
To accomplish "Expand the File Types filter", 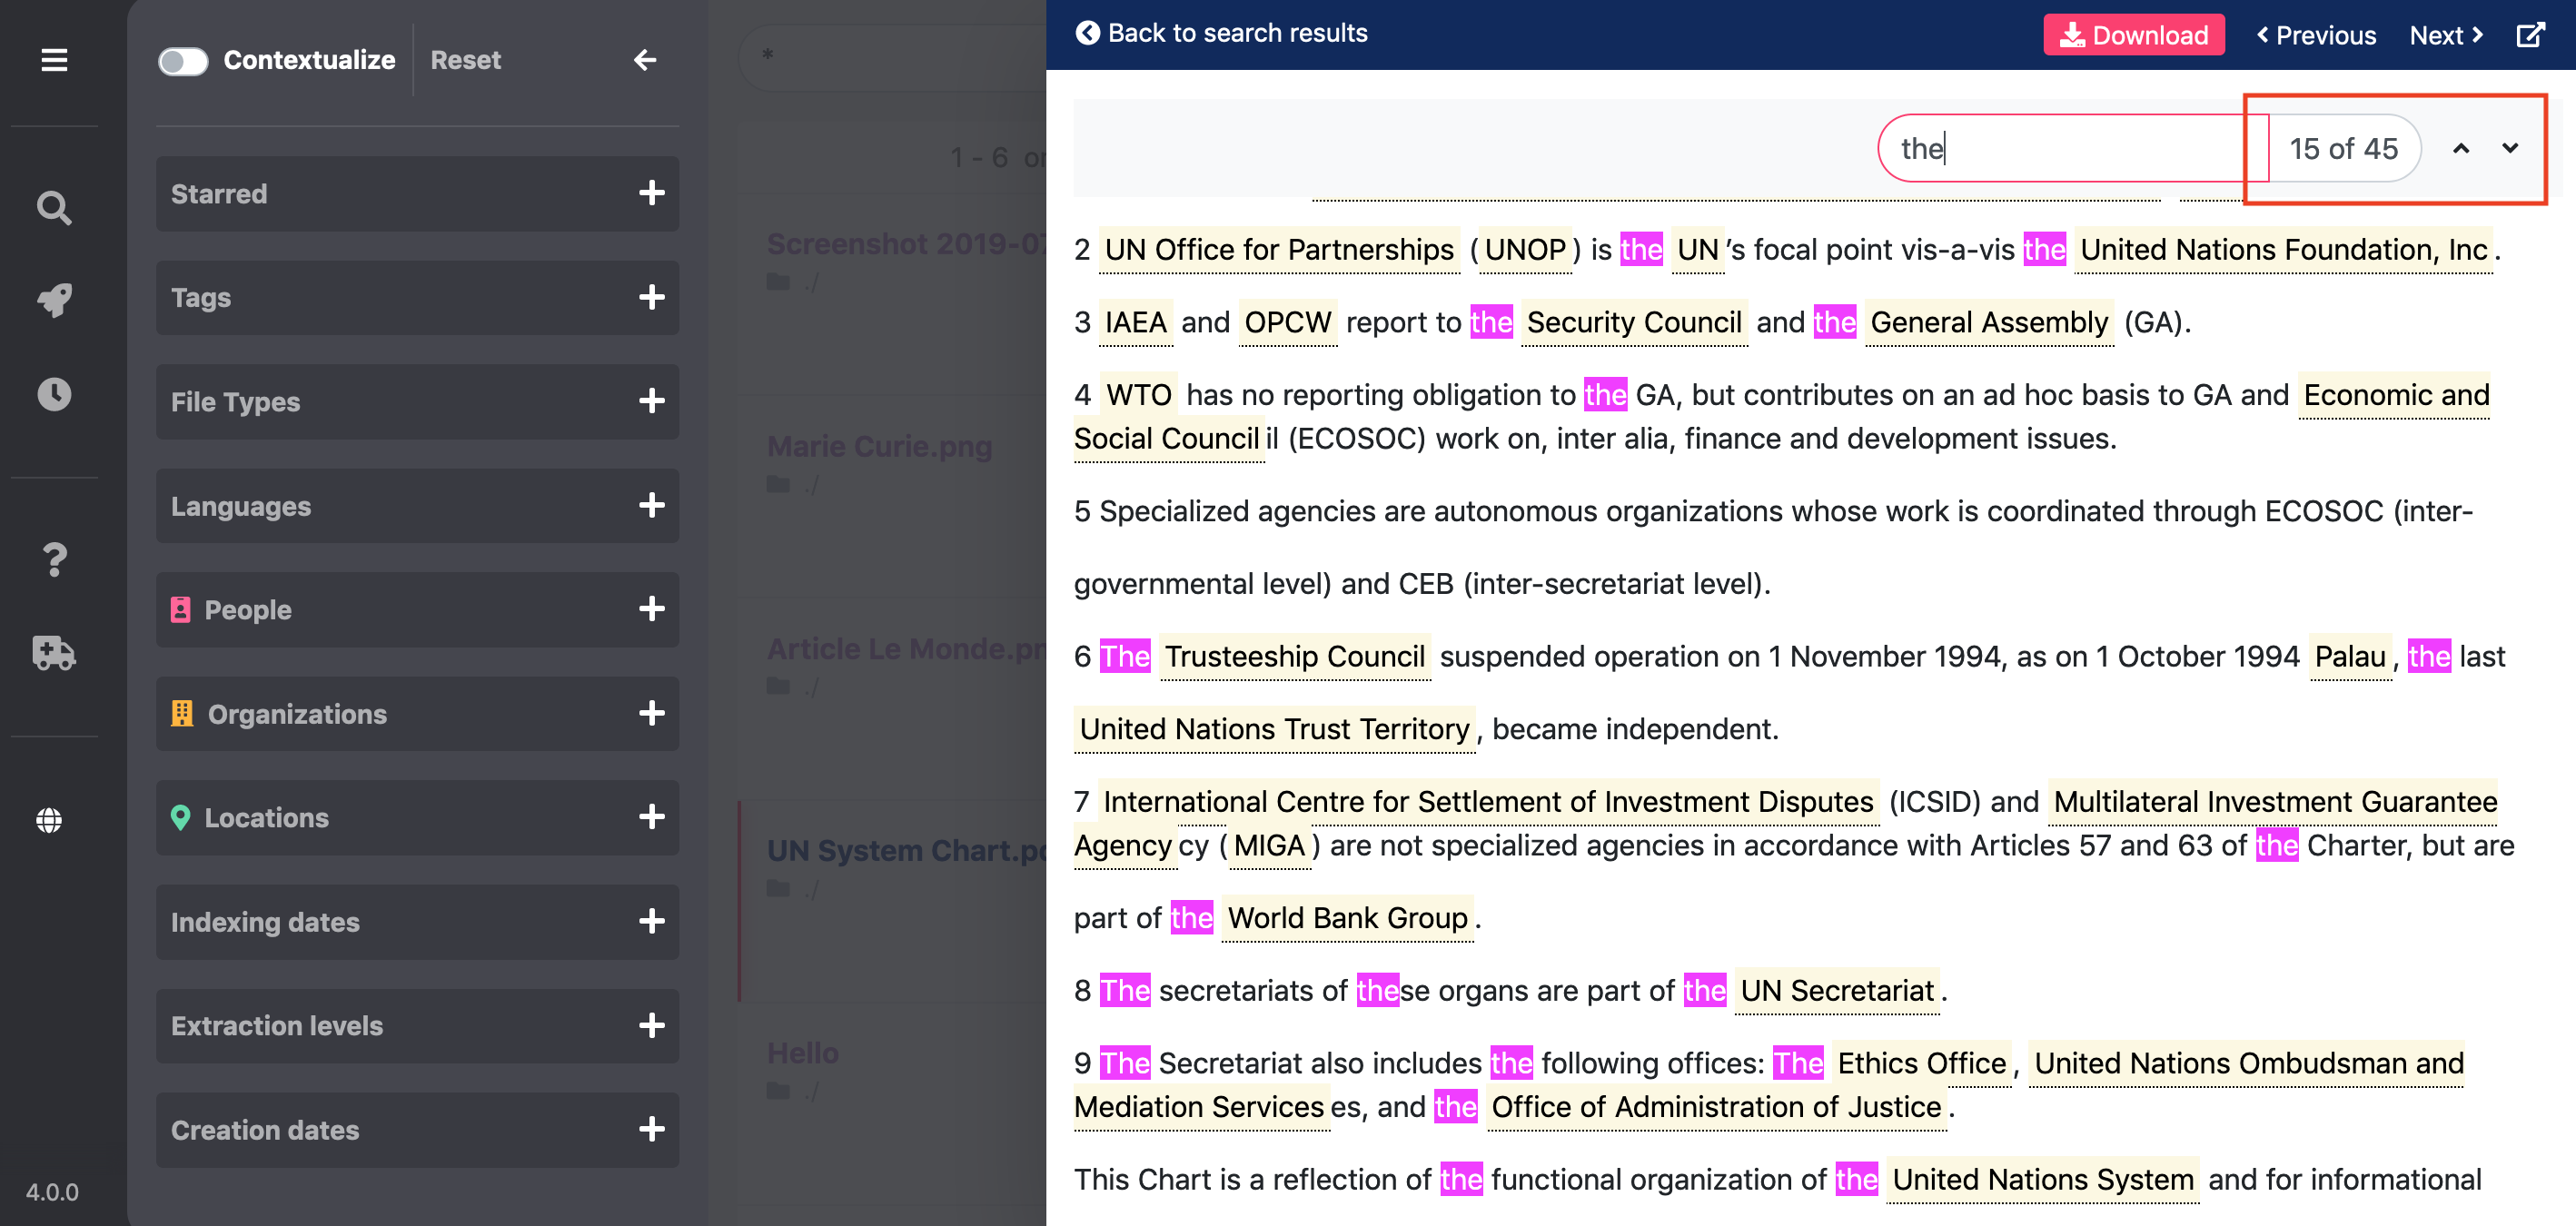I will point(417,402).
